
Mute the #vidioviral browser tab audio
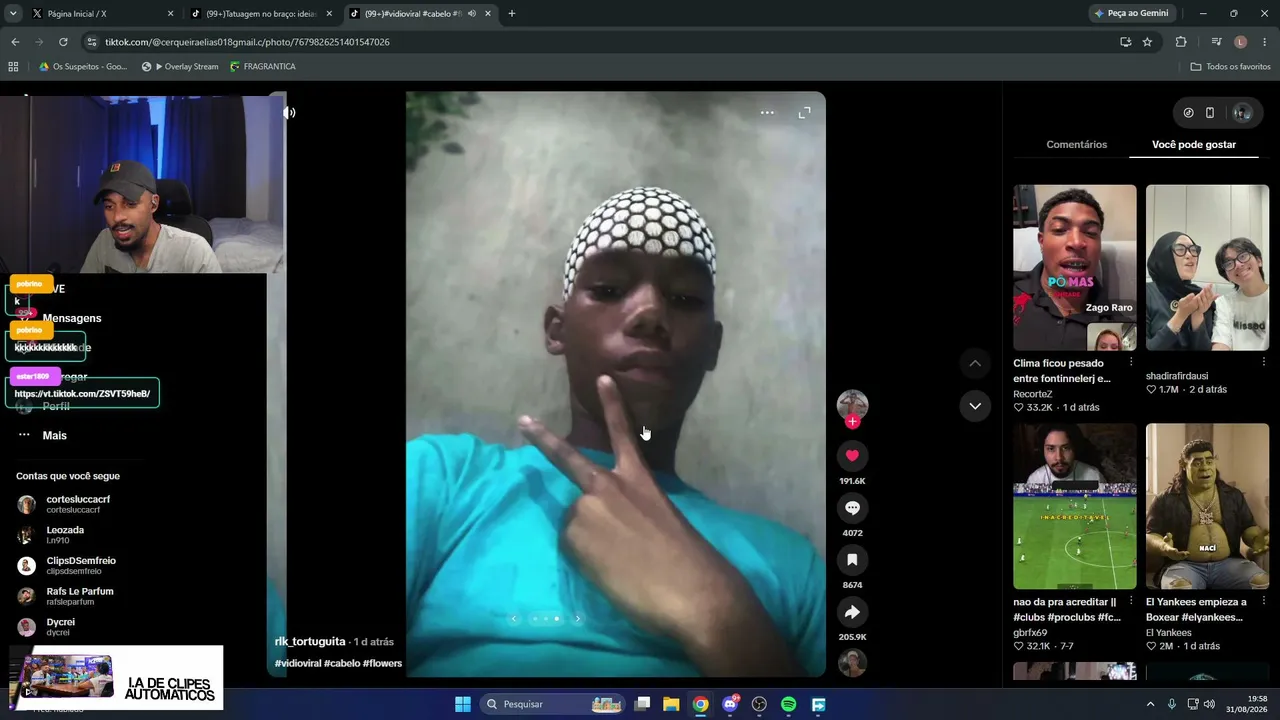[x=471, y=14]
